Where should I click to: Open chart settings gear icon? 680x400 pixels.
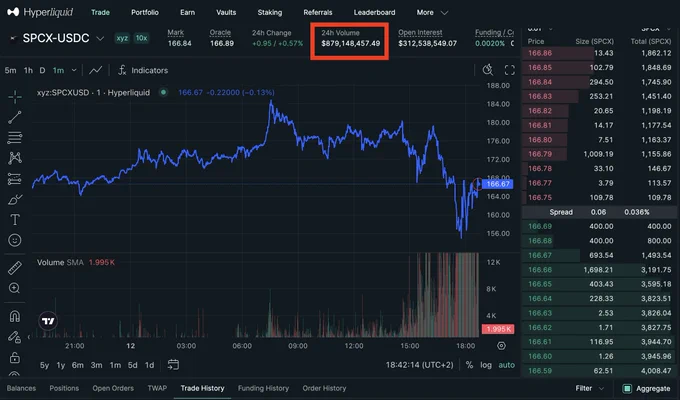pos(501,346)
